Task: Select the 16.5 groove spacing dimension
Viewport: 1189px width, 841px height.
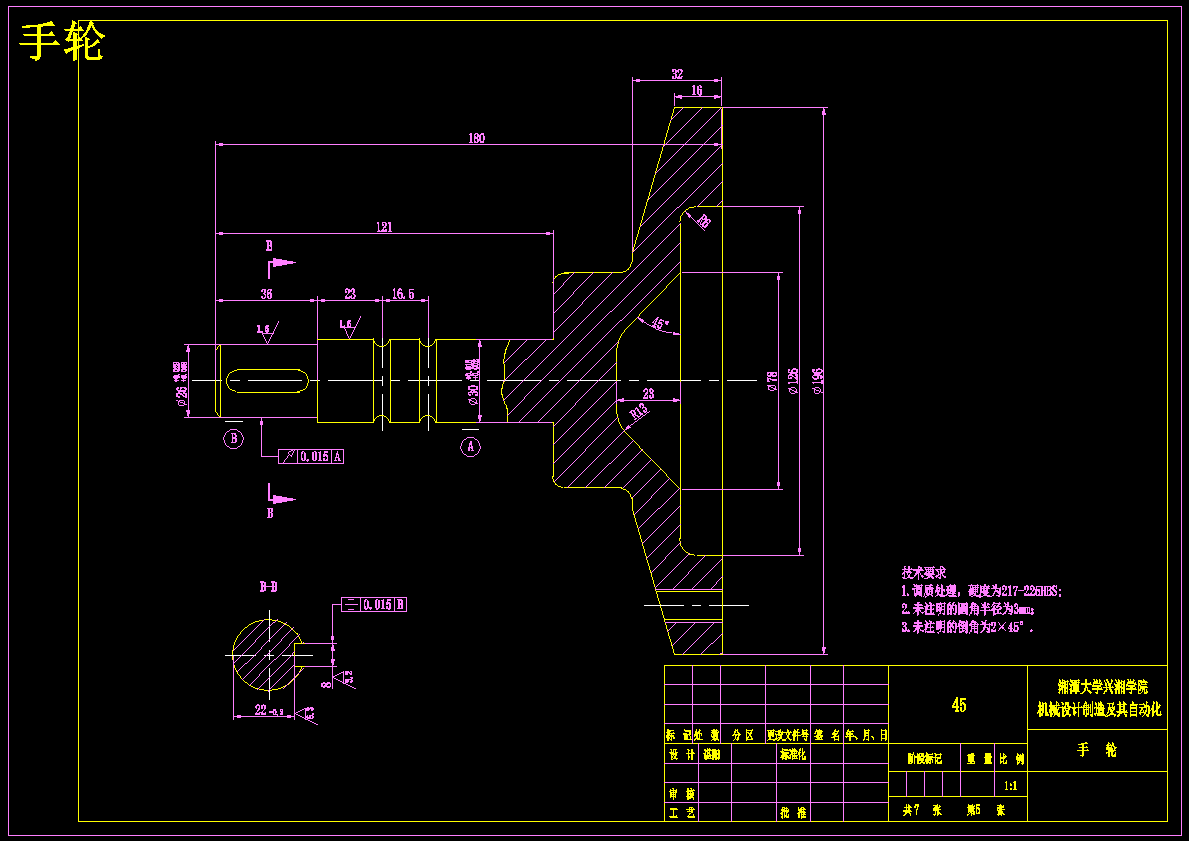Action: 403,293
